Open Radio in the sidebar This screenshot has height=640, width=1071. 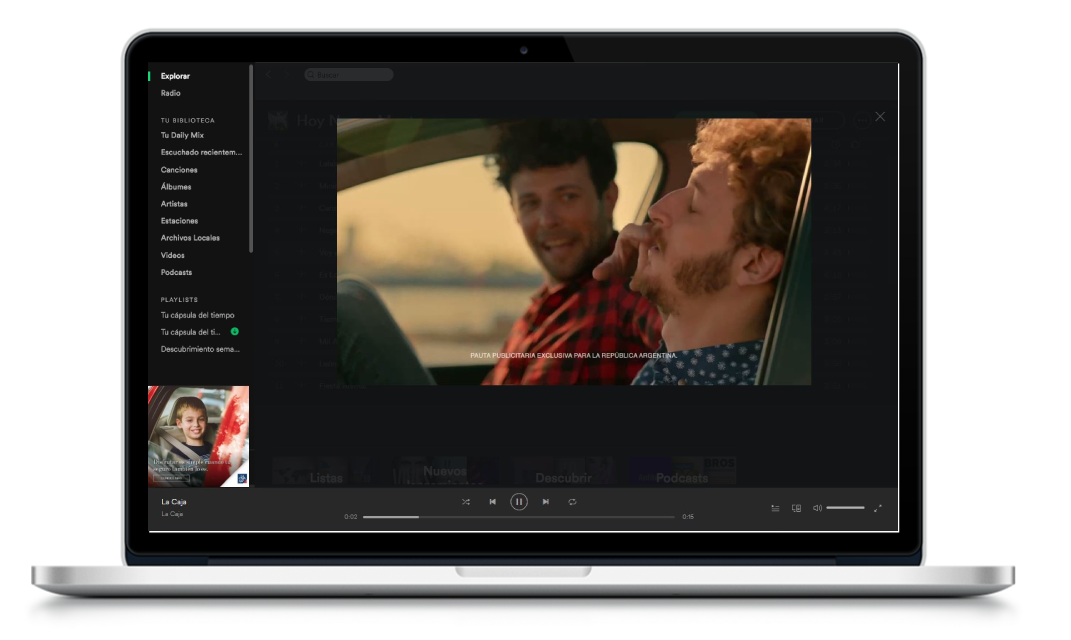(x=171, y=94)
